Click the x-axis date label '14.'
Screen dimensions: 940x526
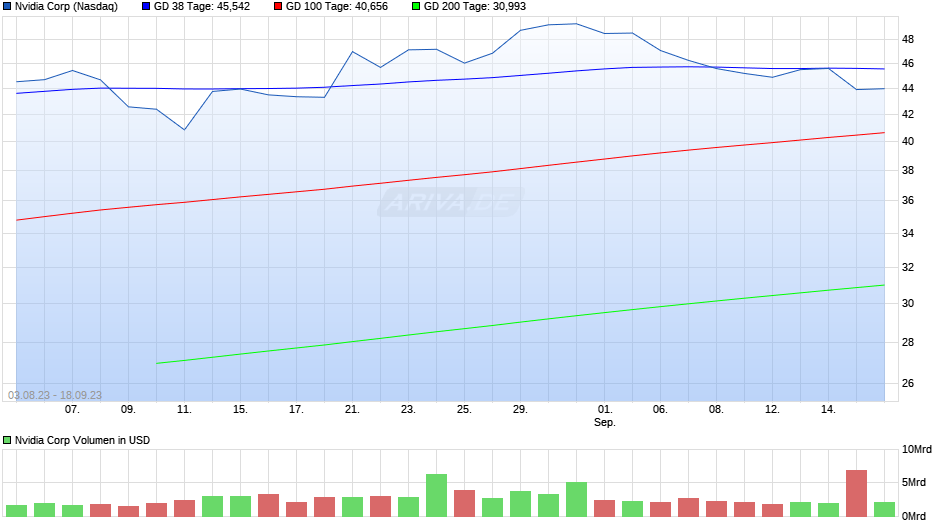click(828, 410)
